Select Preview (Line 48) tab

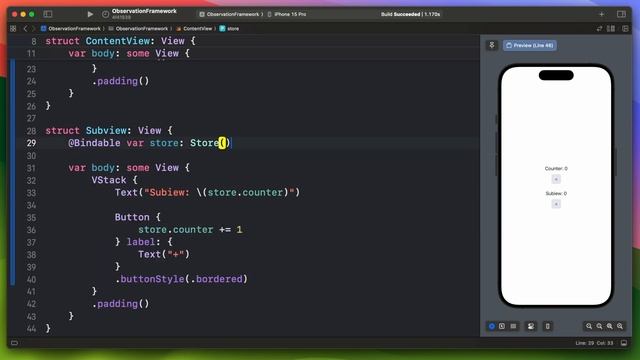coord(529,45)
